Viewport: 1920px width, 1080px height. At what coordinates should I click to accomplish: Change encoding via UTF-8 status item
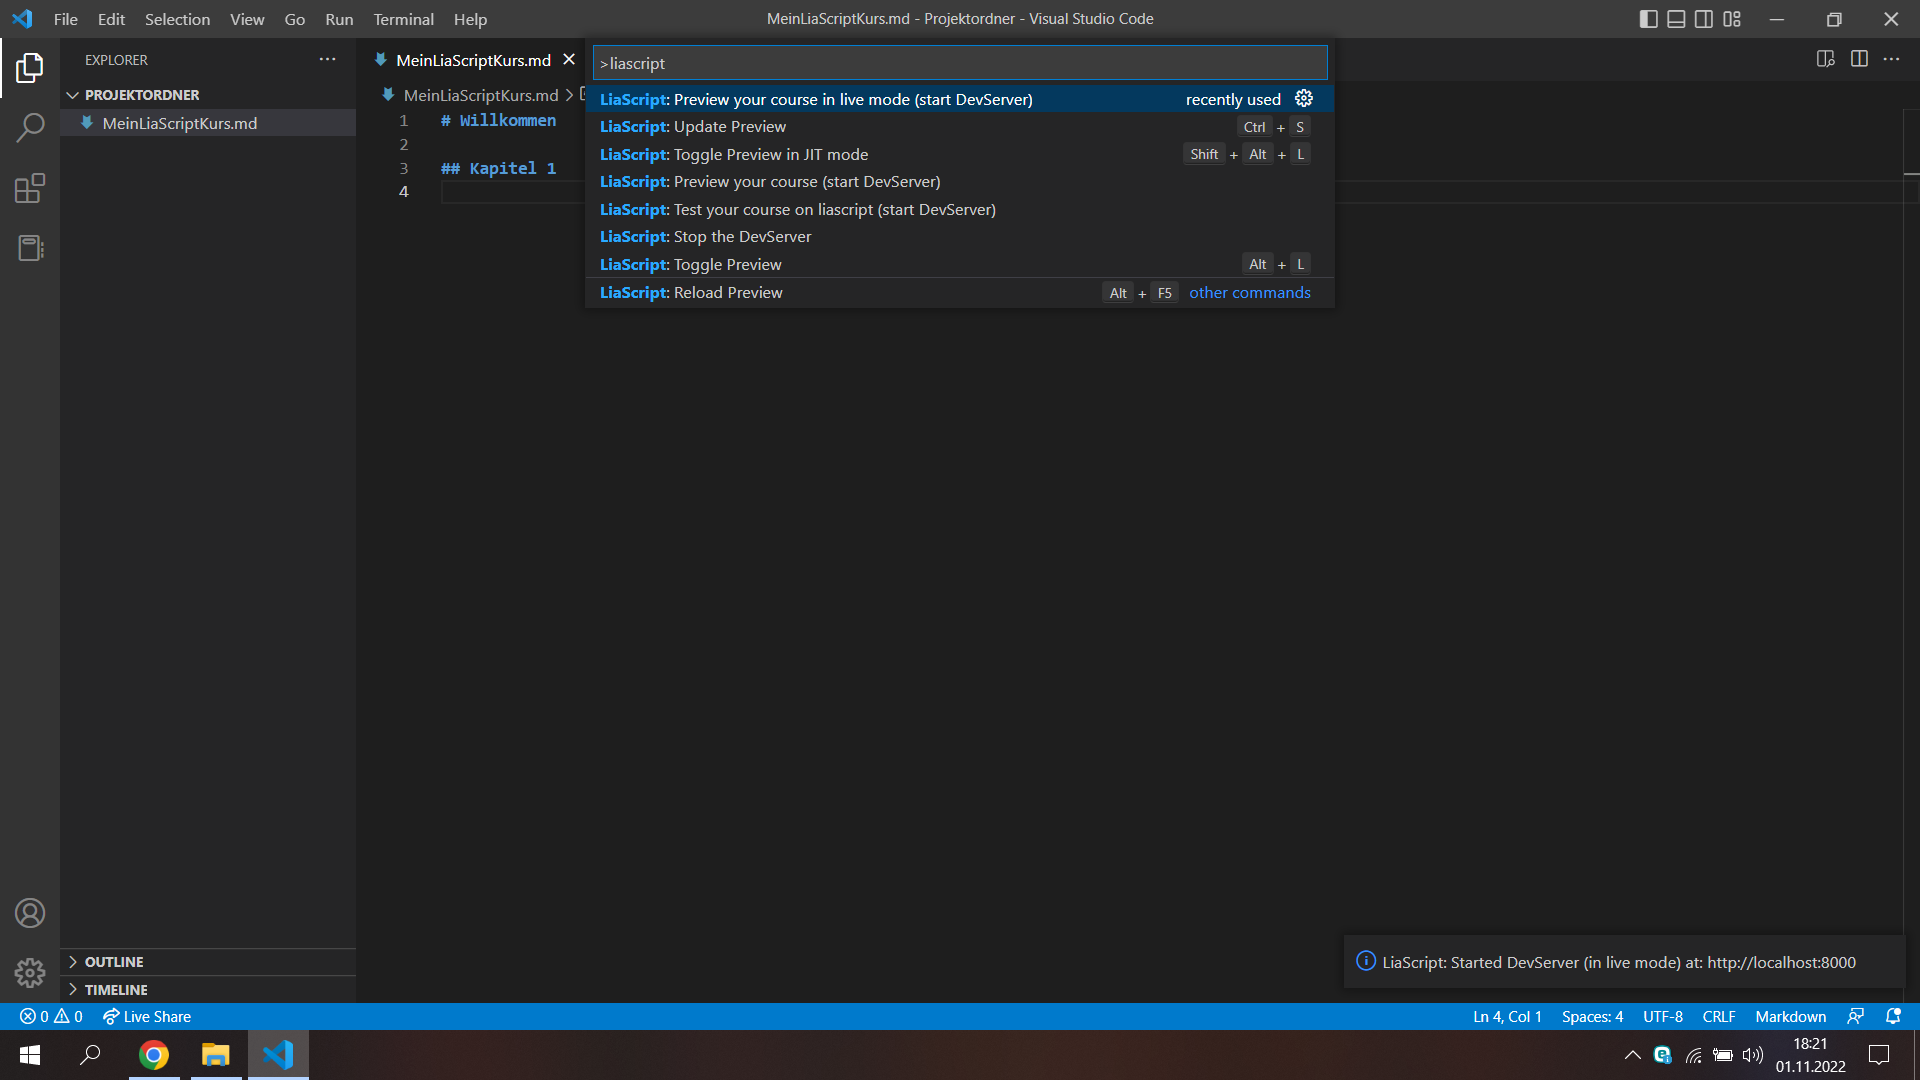[x=1662, y=1016]
